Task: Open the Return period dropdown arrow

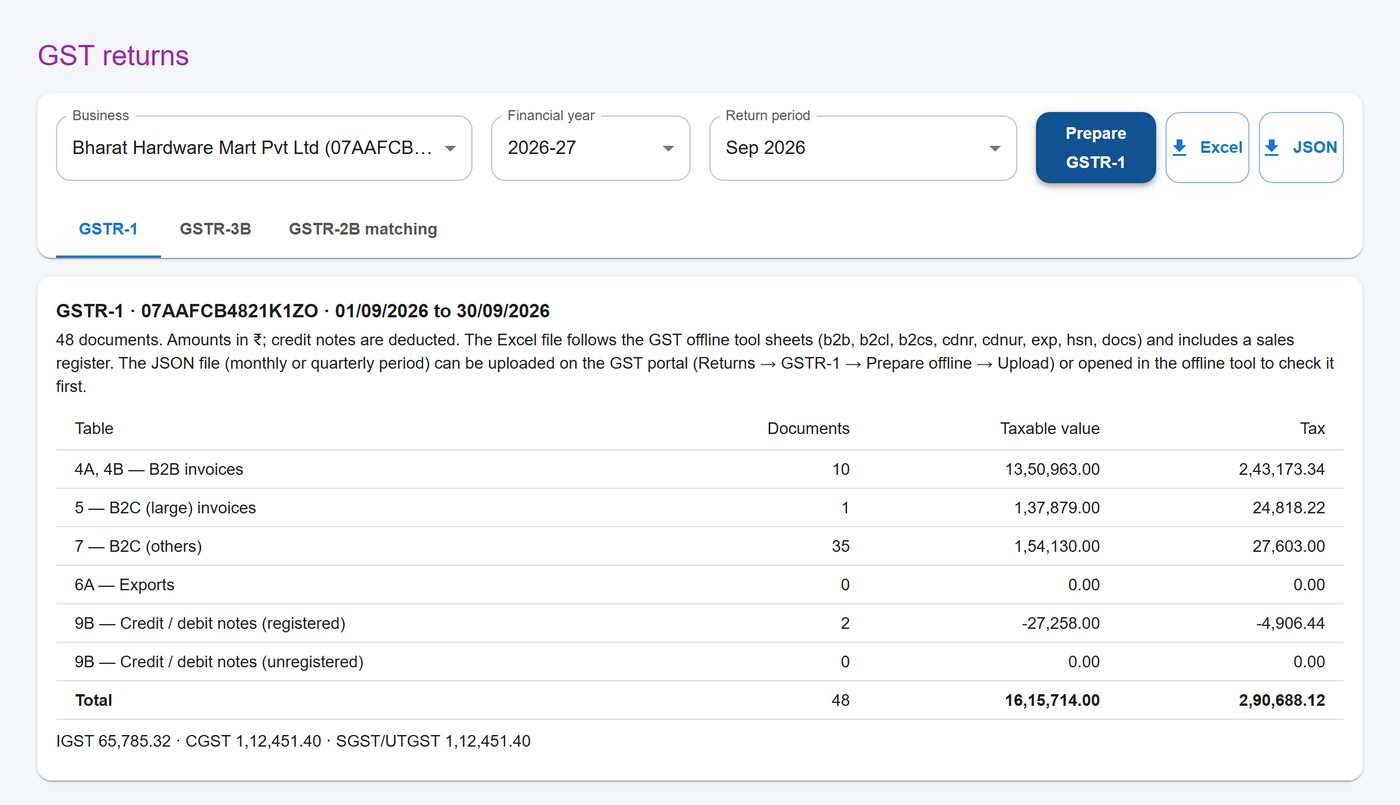Action: (995, 148)
